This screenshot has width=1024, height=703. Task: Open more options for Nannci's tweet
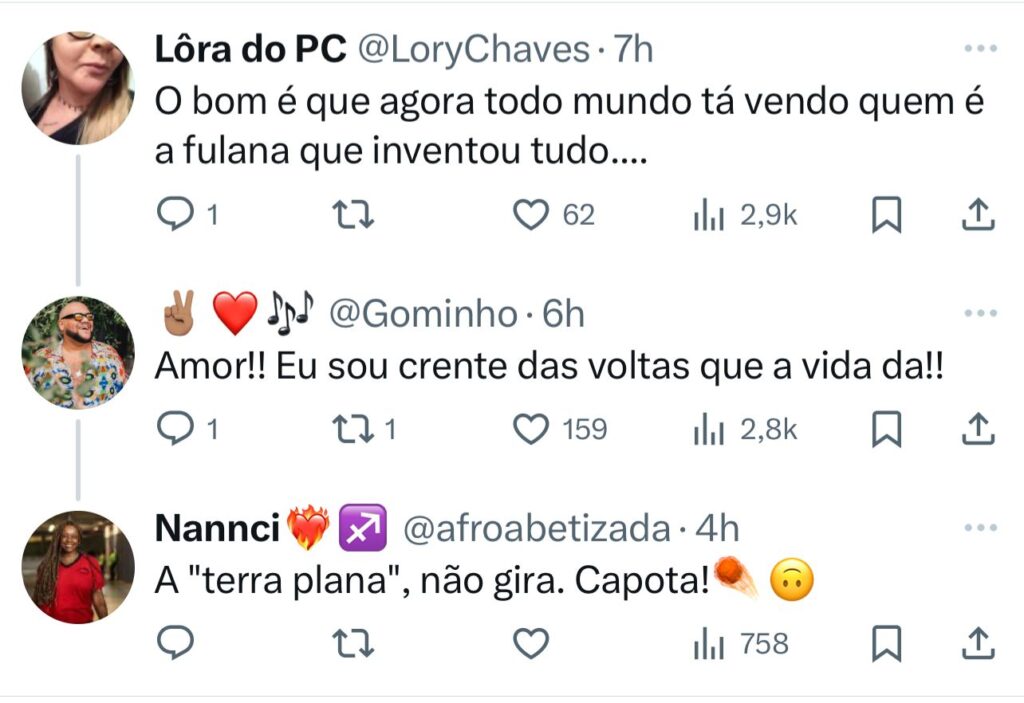[x=979, y=529]
